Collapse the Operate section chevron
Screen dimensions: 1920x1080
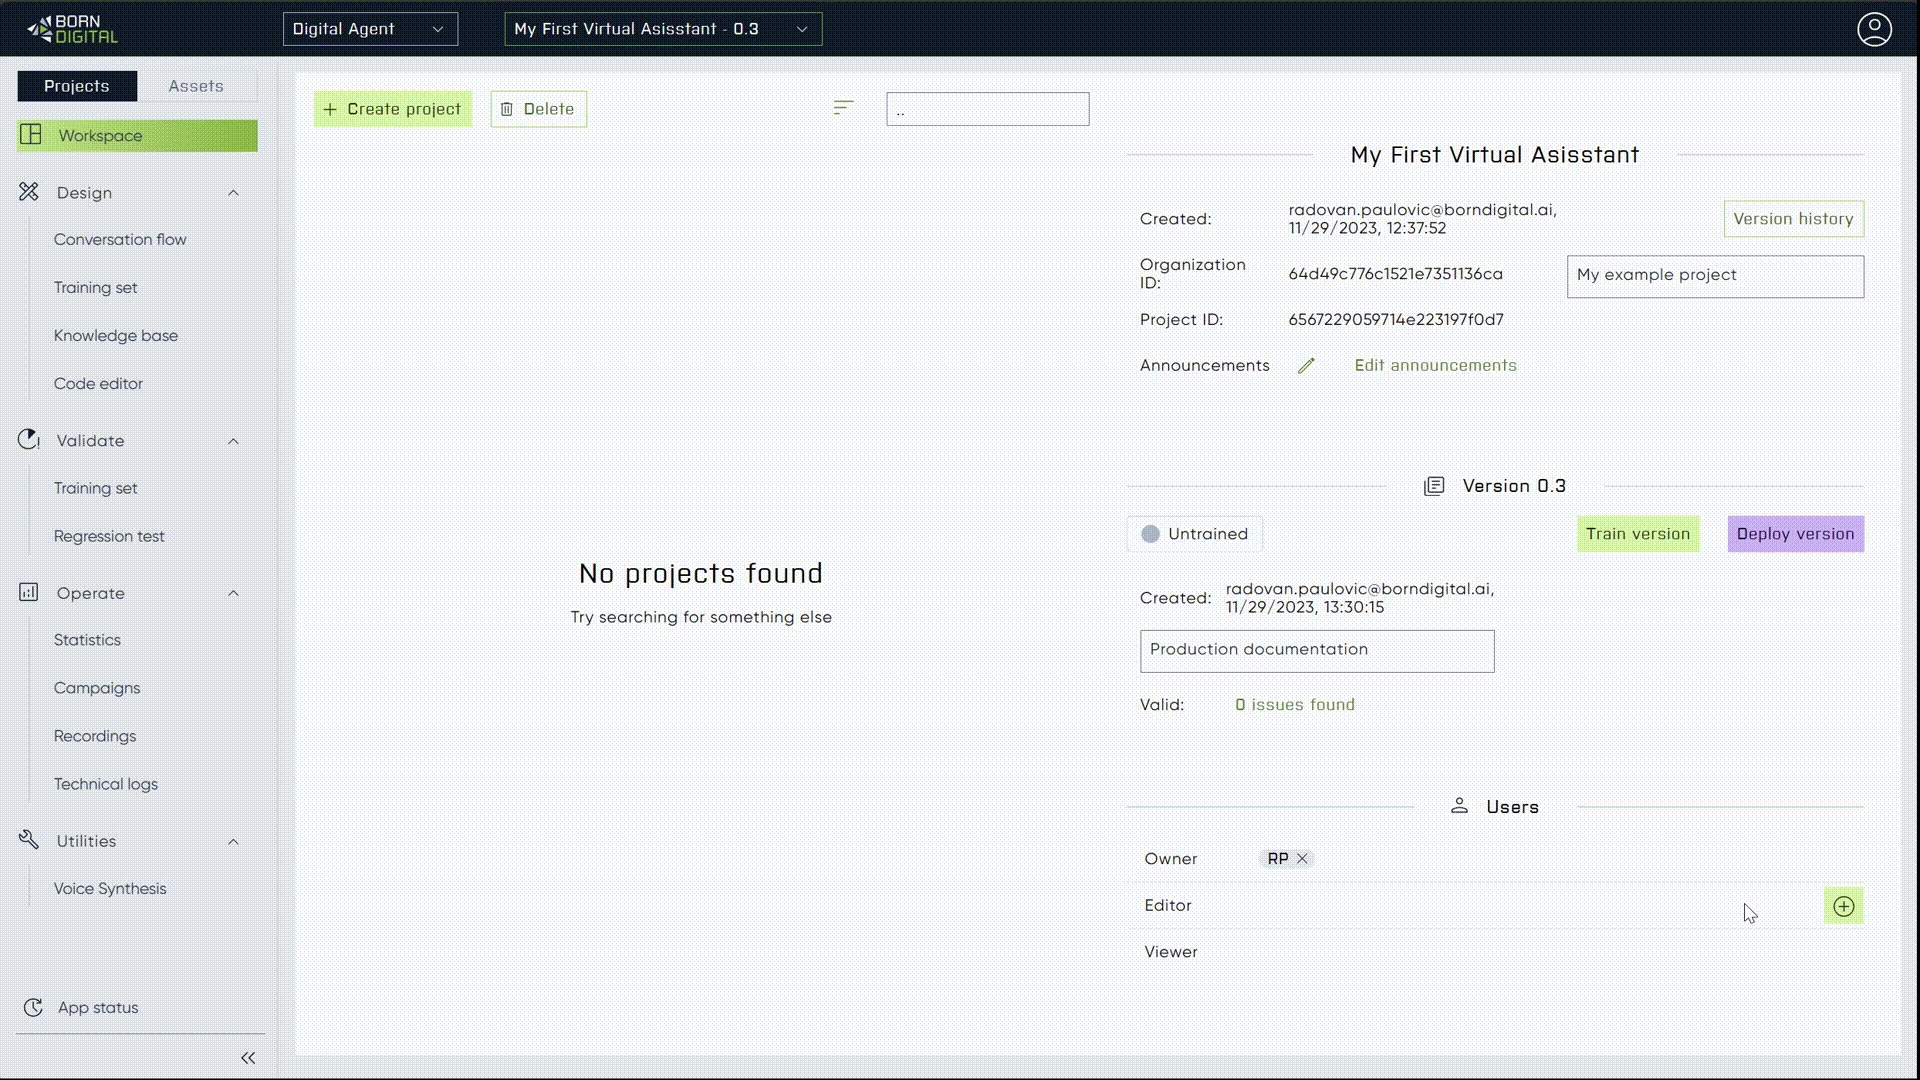click(x=233, y=593)
